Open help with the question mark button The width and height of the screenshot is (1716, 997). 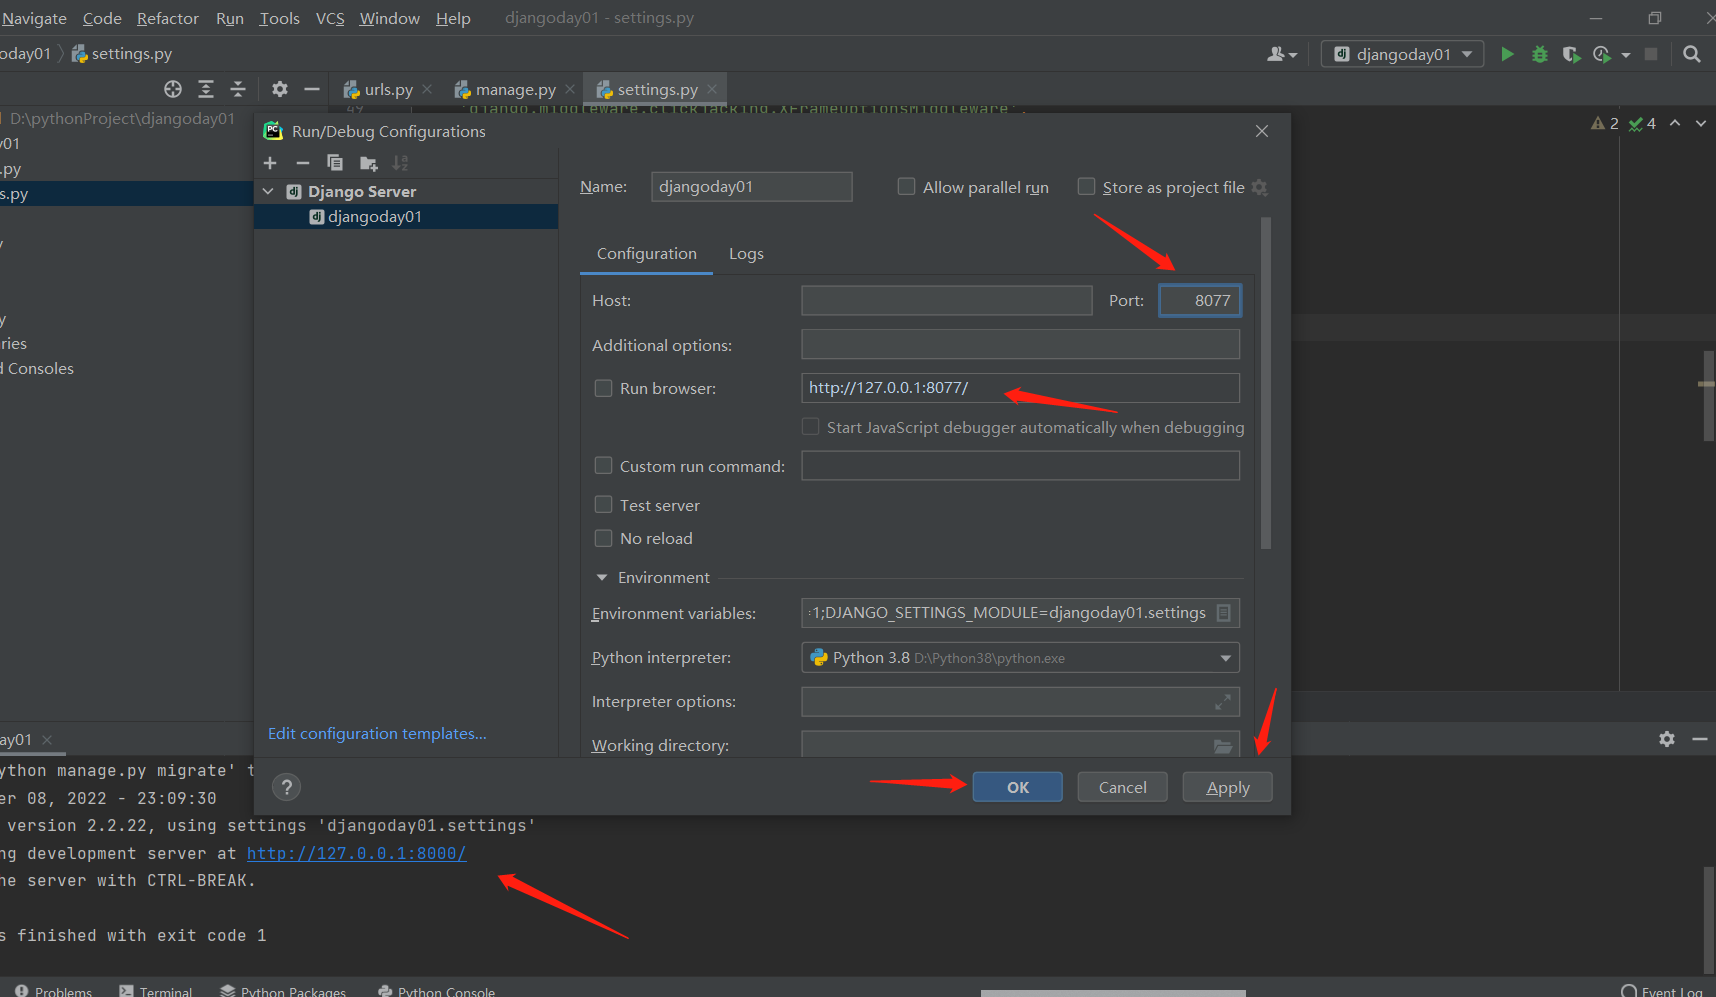pos(287,788)
